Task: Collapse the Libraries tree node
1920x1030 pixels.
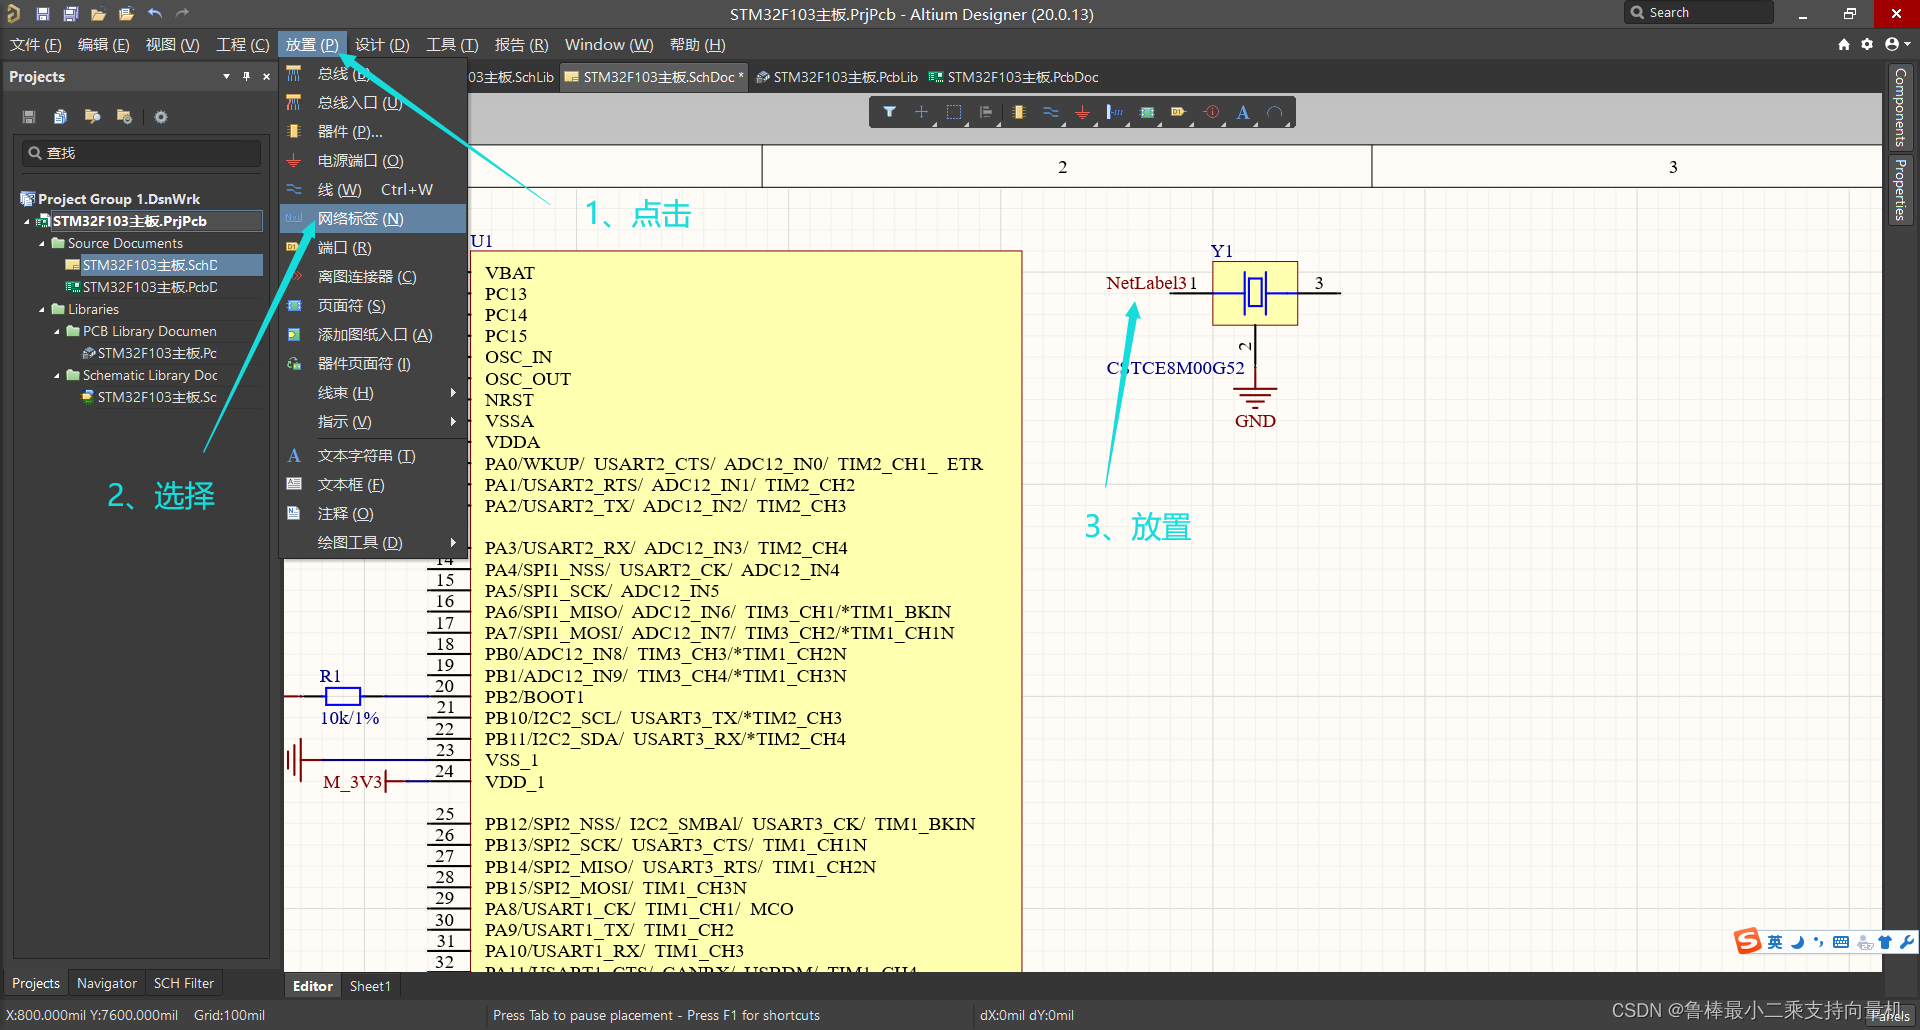Action: tap(42, 309)
